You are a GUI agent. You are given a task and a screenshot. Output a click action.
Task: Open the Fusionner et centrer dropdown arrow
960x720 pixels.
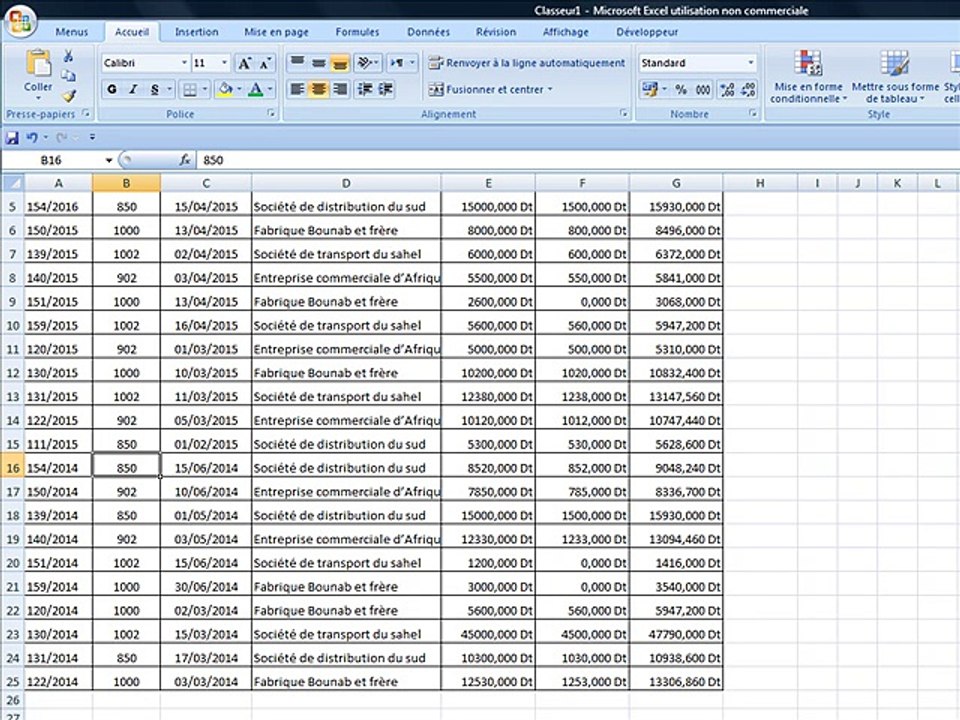550,89
